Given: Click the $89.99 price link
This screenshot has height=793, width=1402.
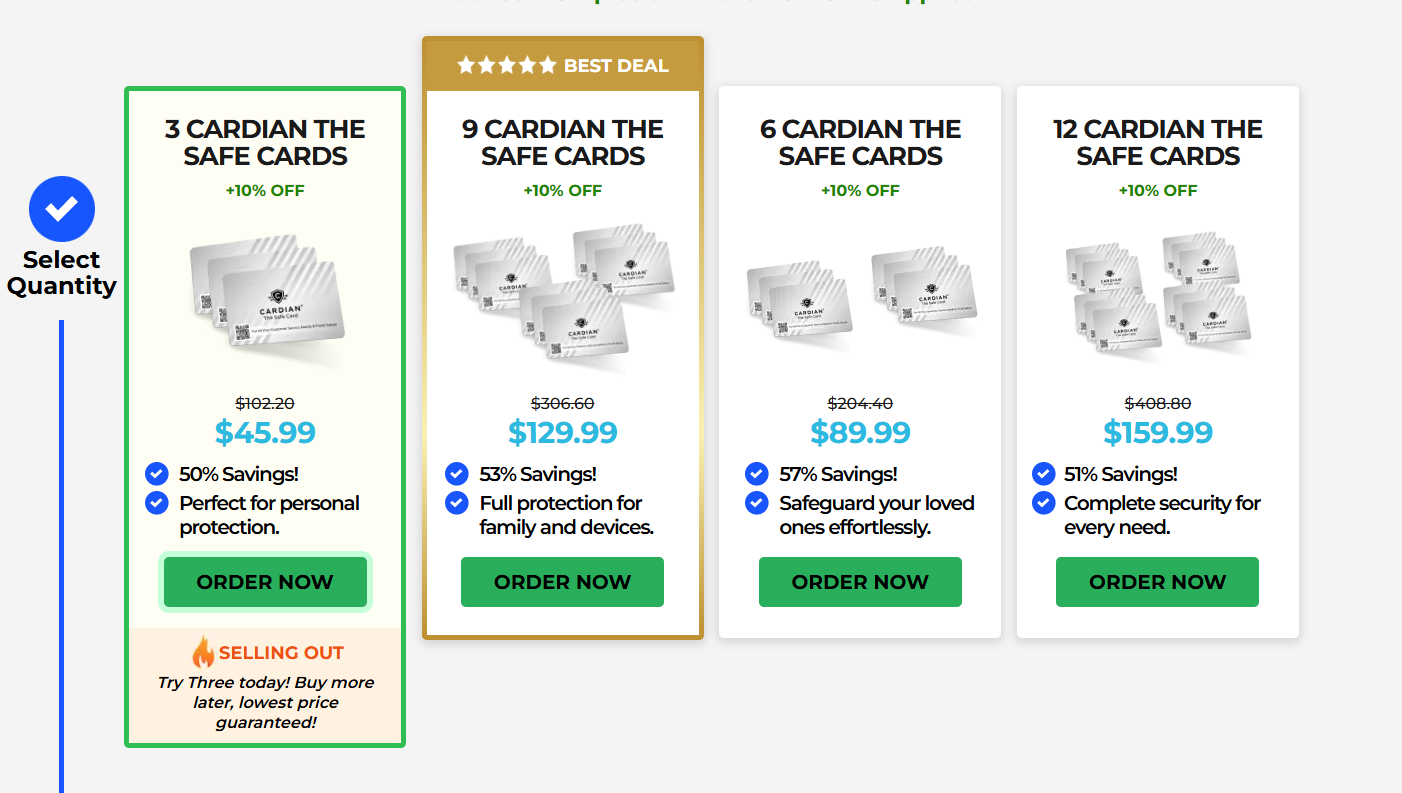Looking at the screenshot, I should (860, 432).
